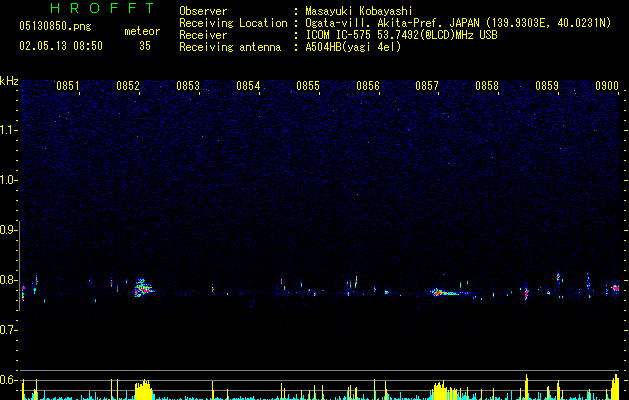The image size is (629, 400).
Task: Click the 0.7 frequency axis label
Action: pos(7,330)
